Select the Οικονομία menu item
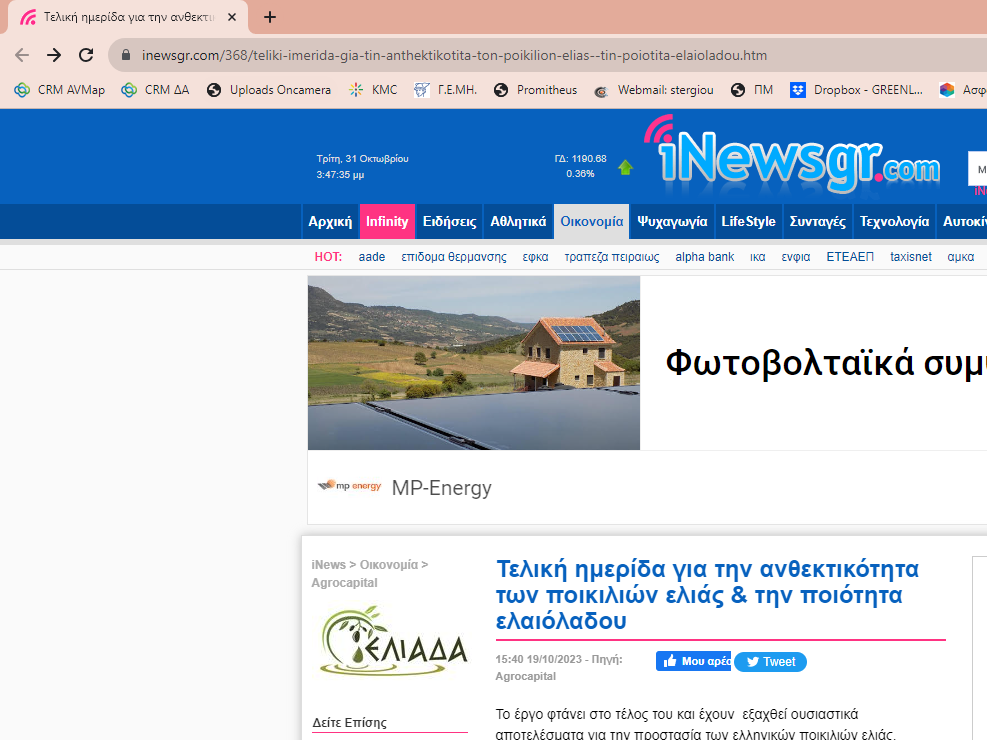The width and height of the screenshot is (987, 740). tap(591, 222)
